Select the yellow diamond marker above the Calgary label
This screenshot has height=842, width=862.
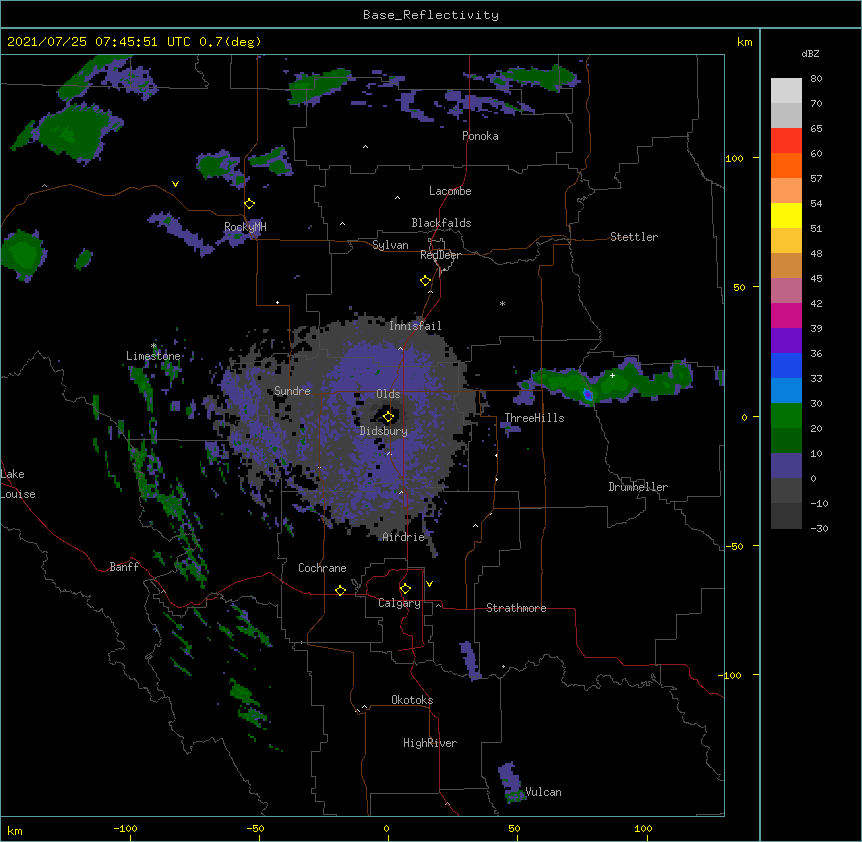(405, 589)
